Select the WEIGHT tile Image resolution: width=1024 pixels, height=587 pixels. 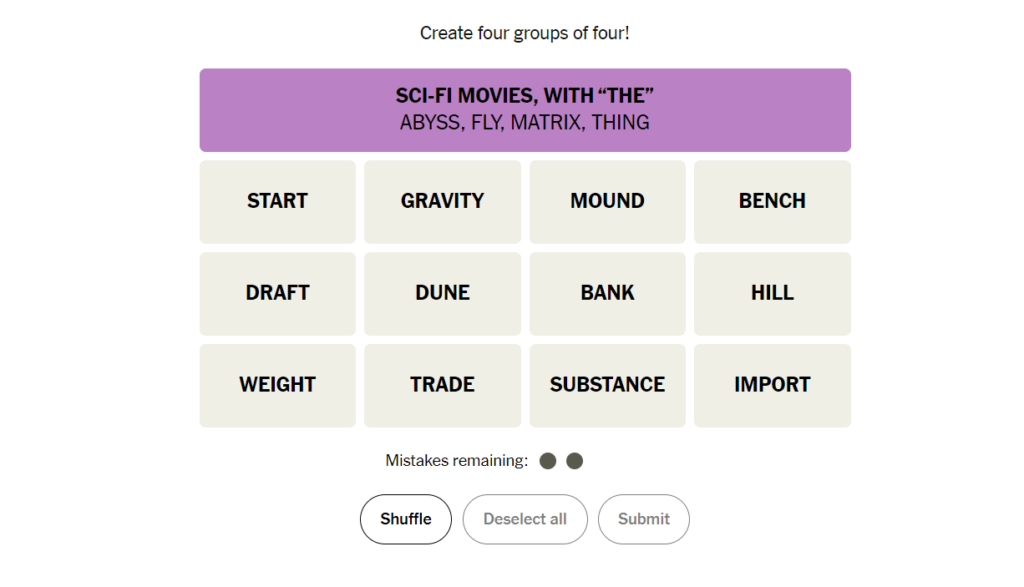[x=278, y=386]
